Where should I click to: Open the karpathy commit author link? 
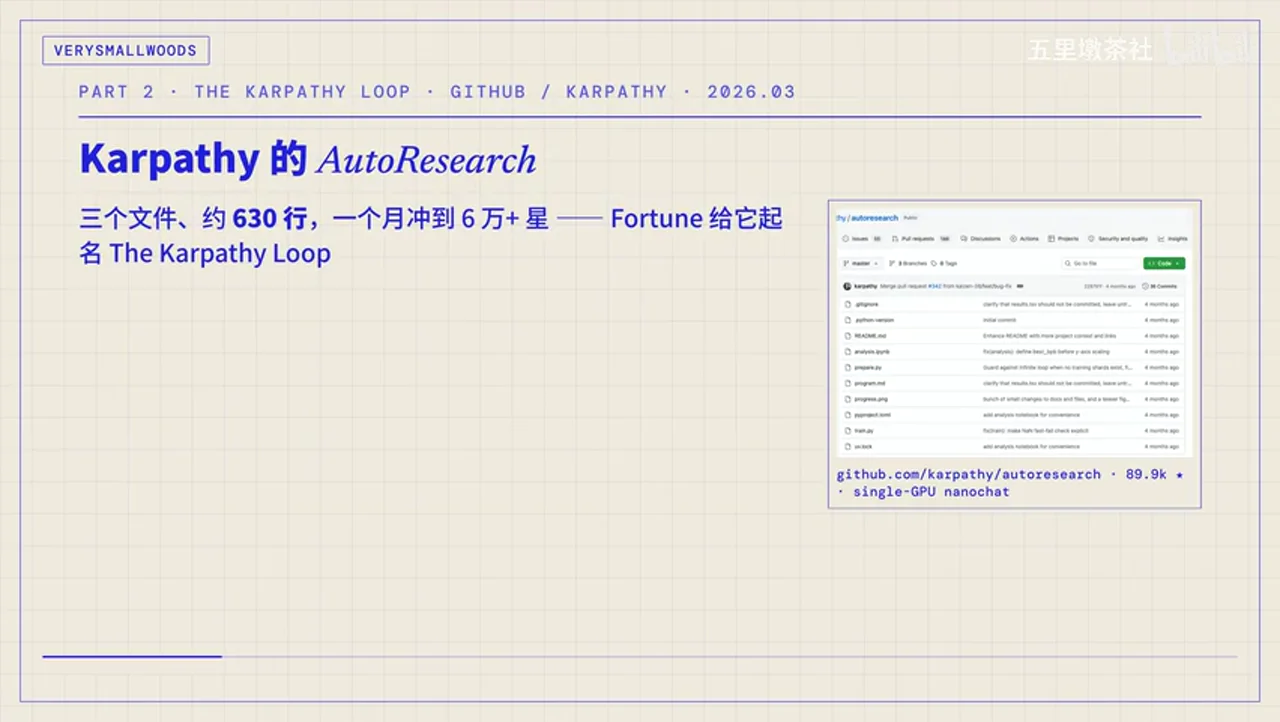(x=866, y=286)
